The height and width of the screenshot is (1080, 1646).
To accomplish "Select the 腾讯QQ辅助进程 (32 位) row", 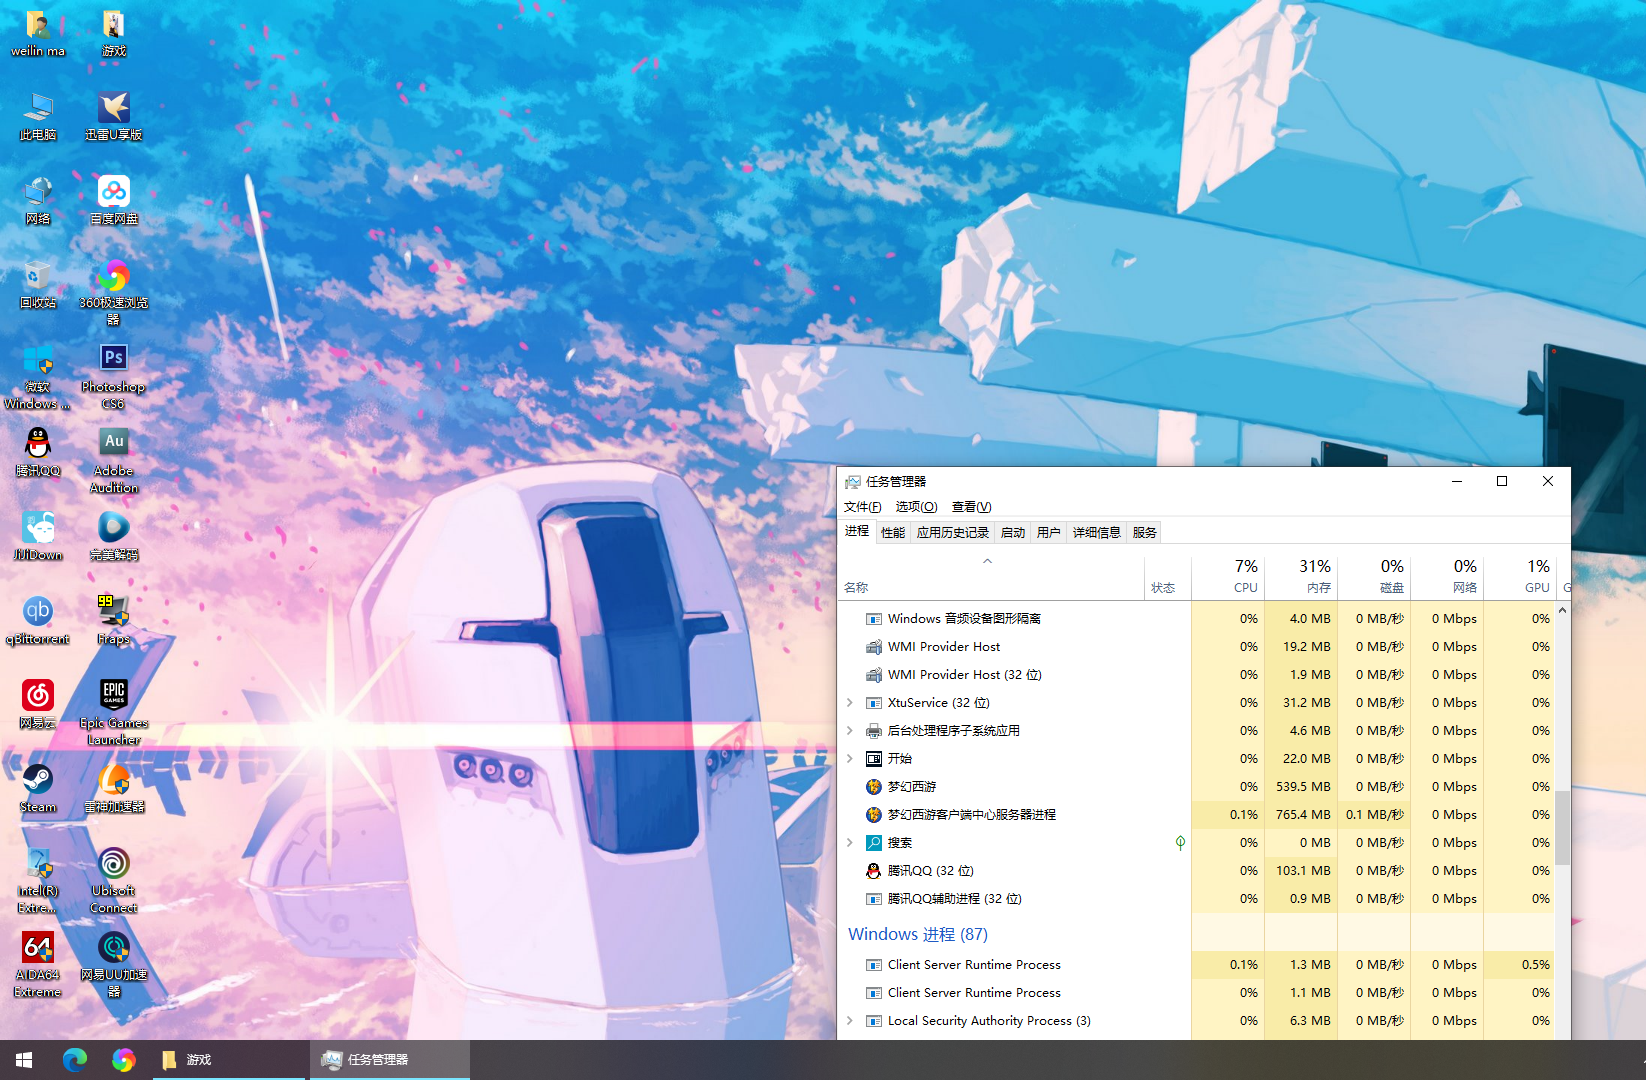I will pos(1196,899).
